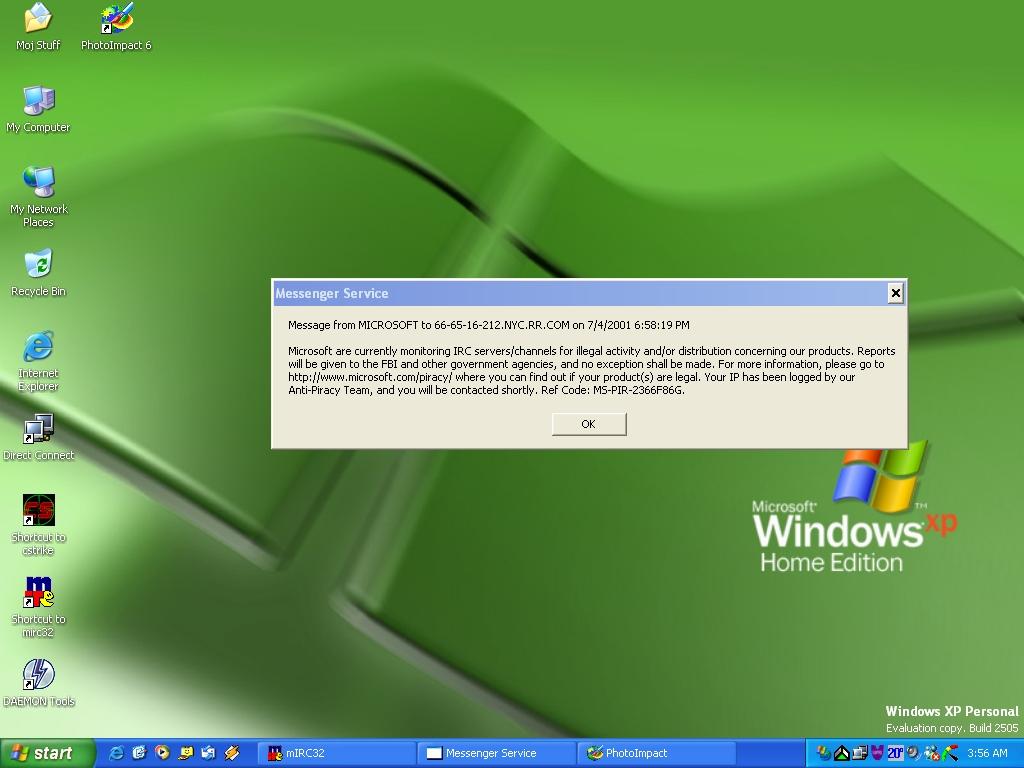Image resolution: width=1024 pixels, height=768 pixels.
Task: Select the PhotoImpact 6 desktop shortcut
Action: click(x=116, y=19)
